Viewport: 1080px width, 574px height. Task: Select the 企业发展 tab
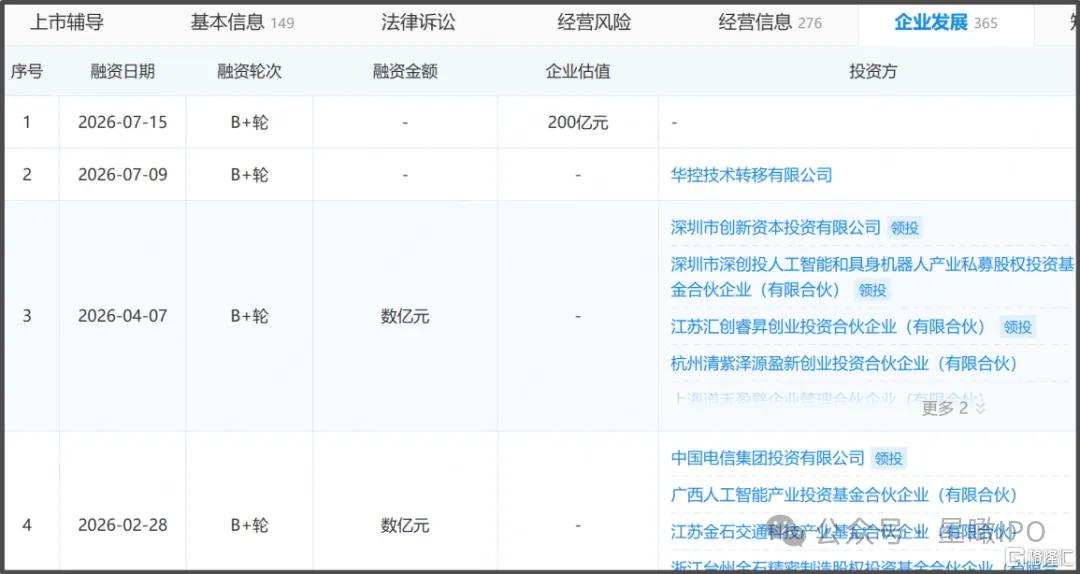[946, 23]
